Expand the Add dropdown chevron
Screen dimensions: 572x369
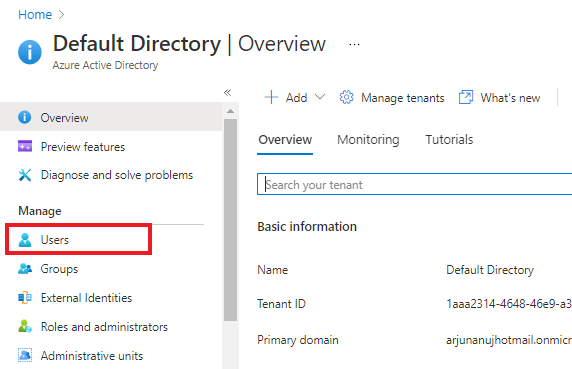pos(320,97)
